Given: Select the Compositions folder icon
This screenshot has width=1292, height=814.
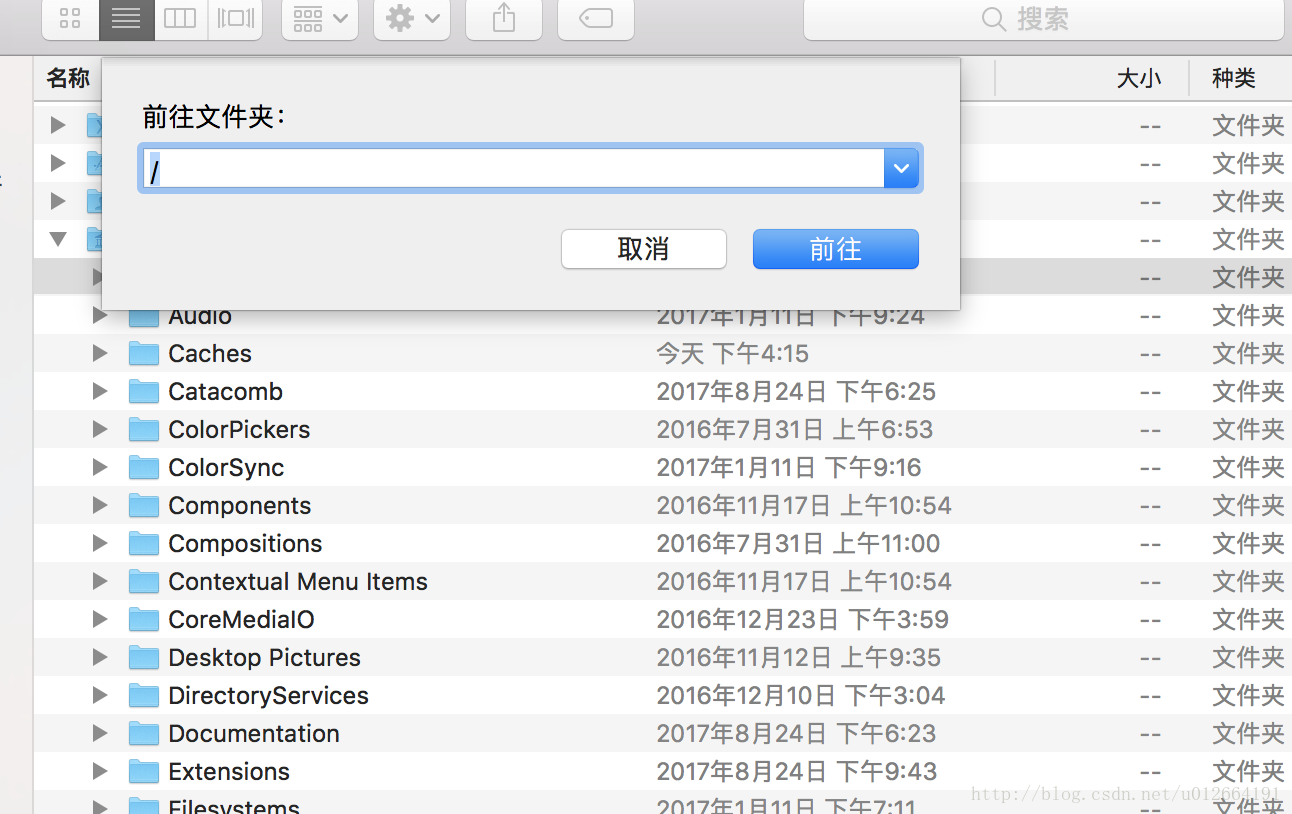Looking at the screenshot, I should 144,543.
